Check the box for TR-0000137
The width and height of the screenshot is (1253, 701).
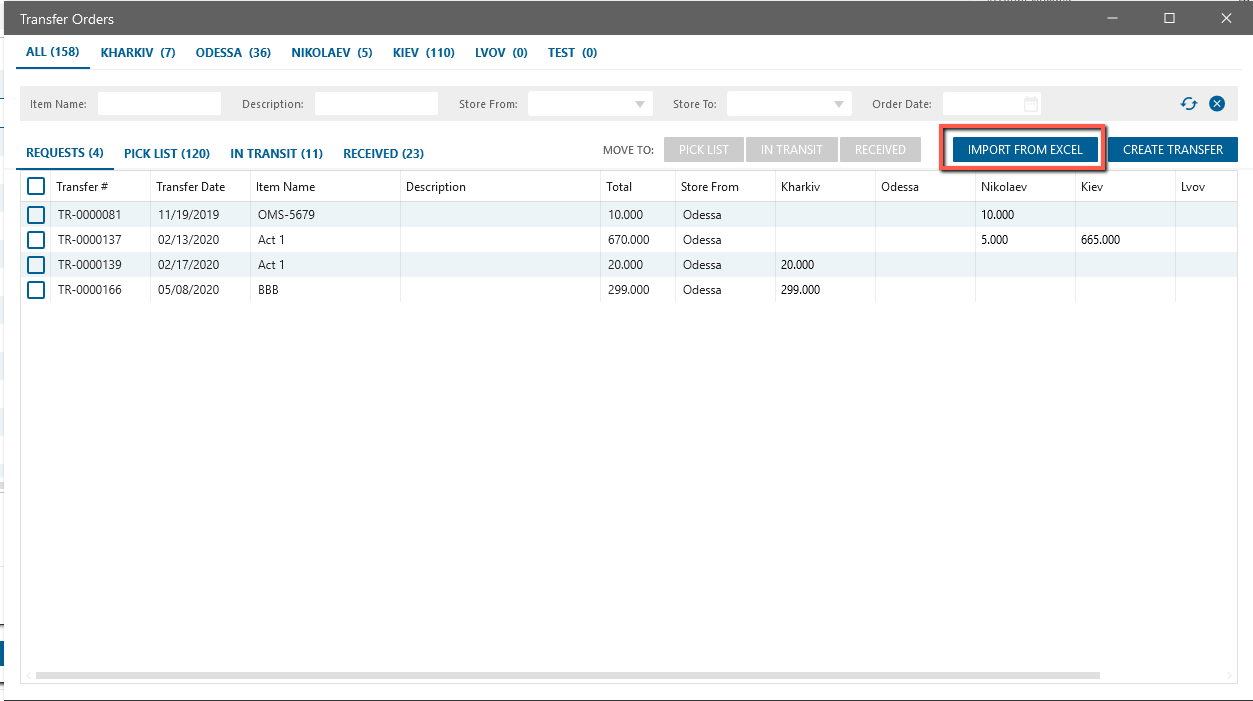point(36,240)
